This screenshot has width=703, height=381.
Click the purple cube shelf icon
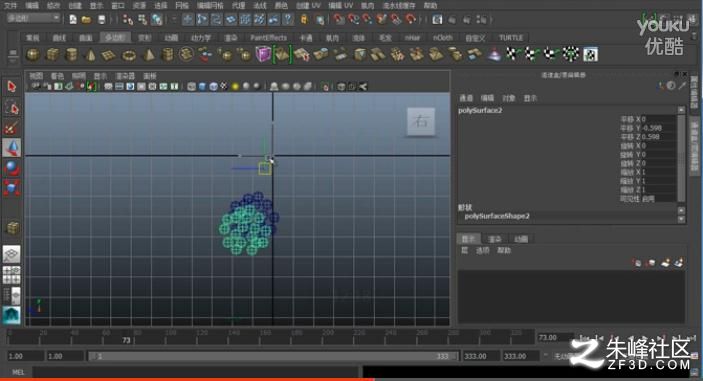(x=263, y=55)
